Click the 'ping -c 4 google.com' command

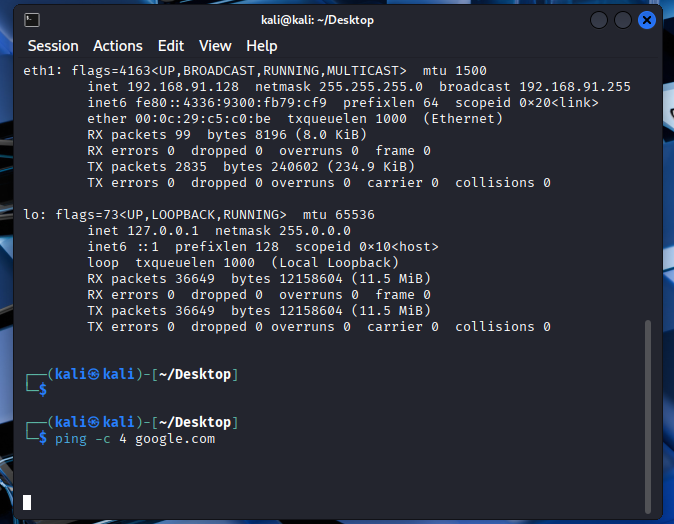[x=135, y=438]
